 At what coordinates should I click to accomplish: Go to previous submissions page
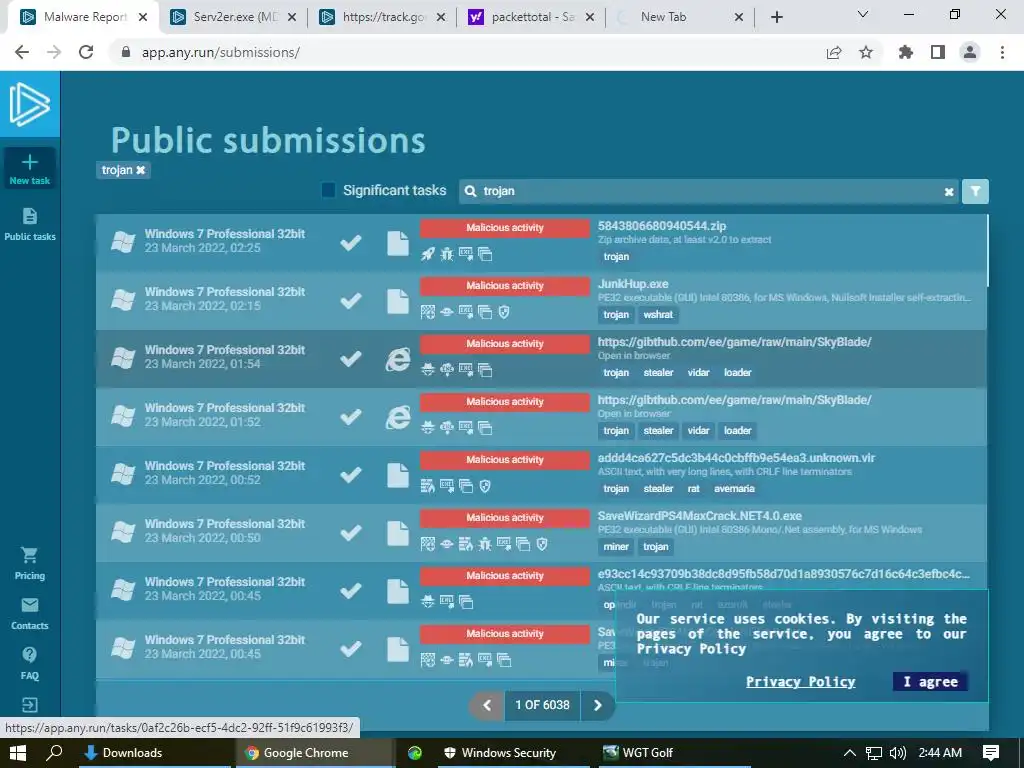487,705
